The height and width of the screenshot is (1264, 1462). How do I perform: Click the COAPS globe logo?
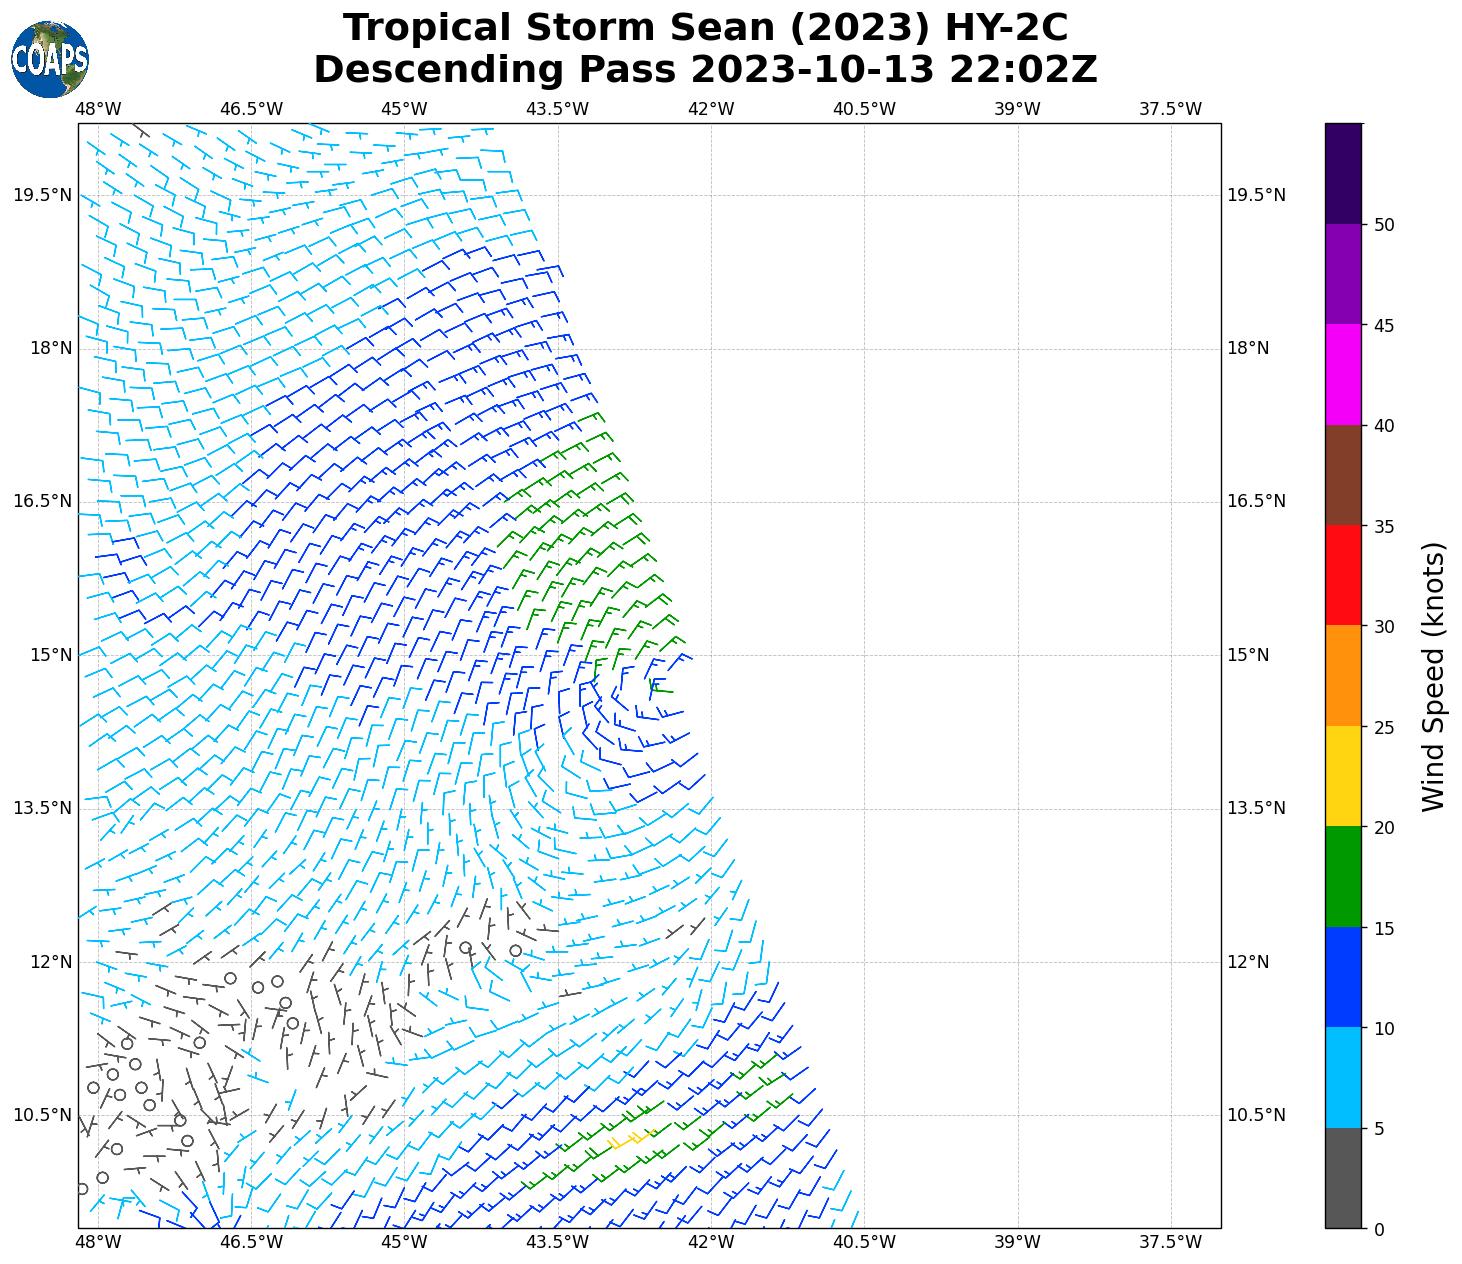50,59
